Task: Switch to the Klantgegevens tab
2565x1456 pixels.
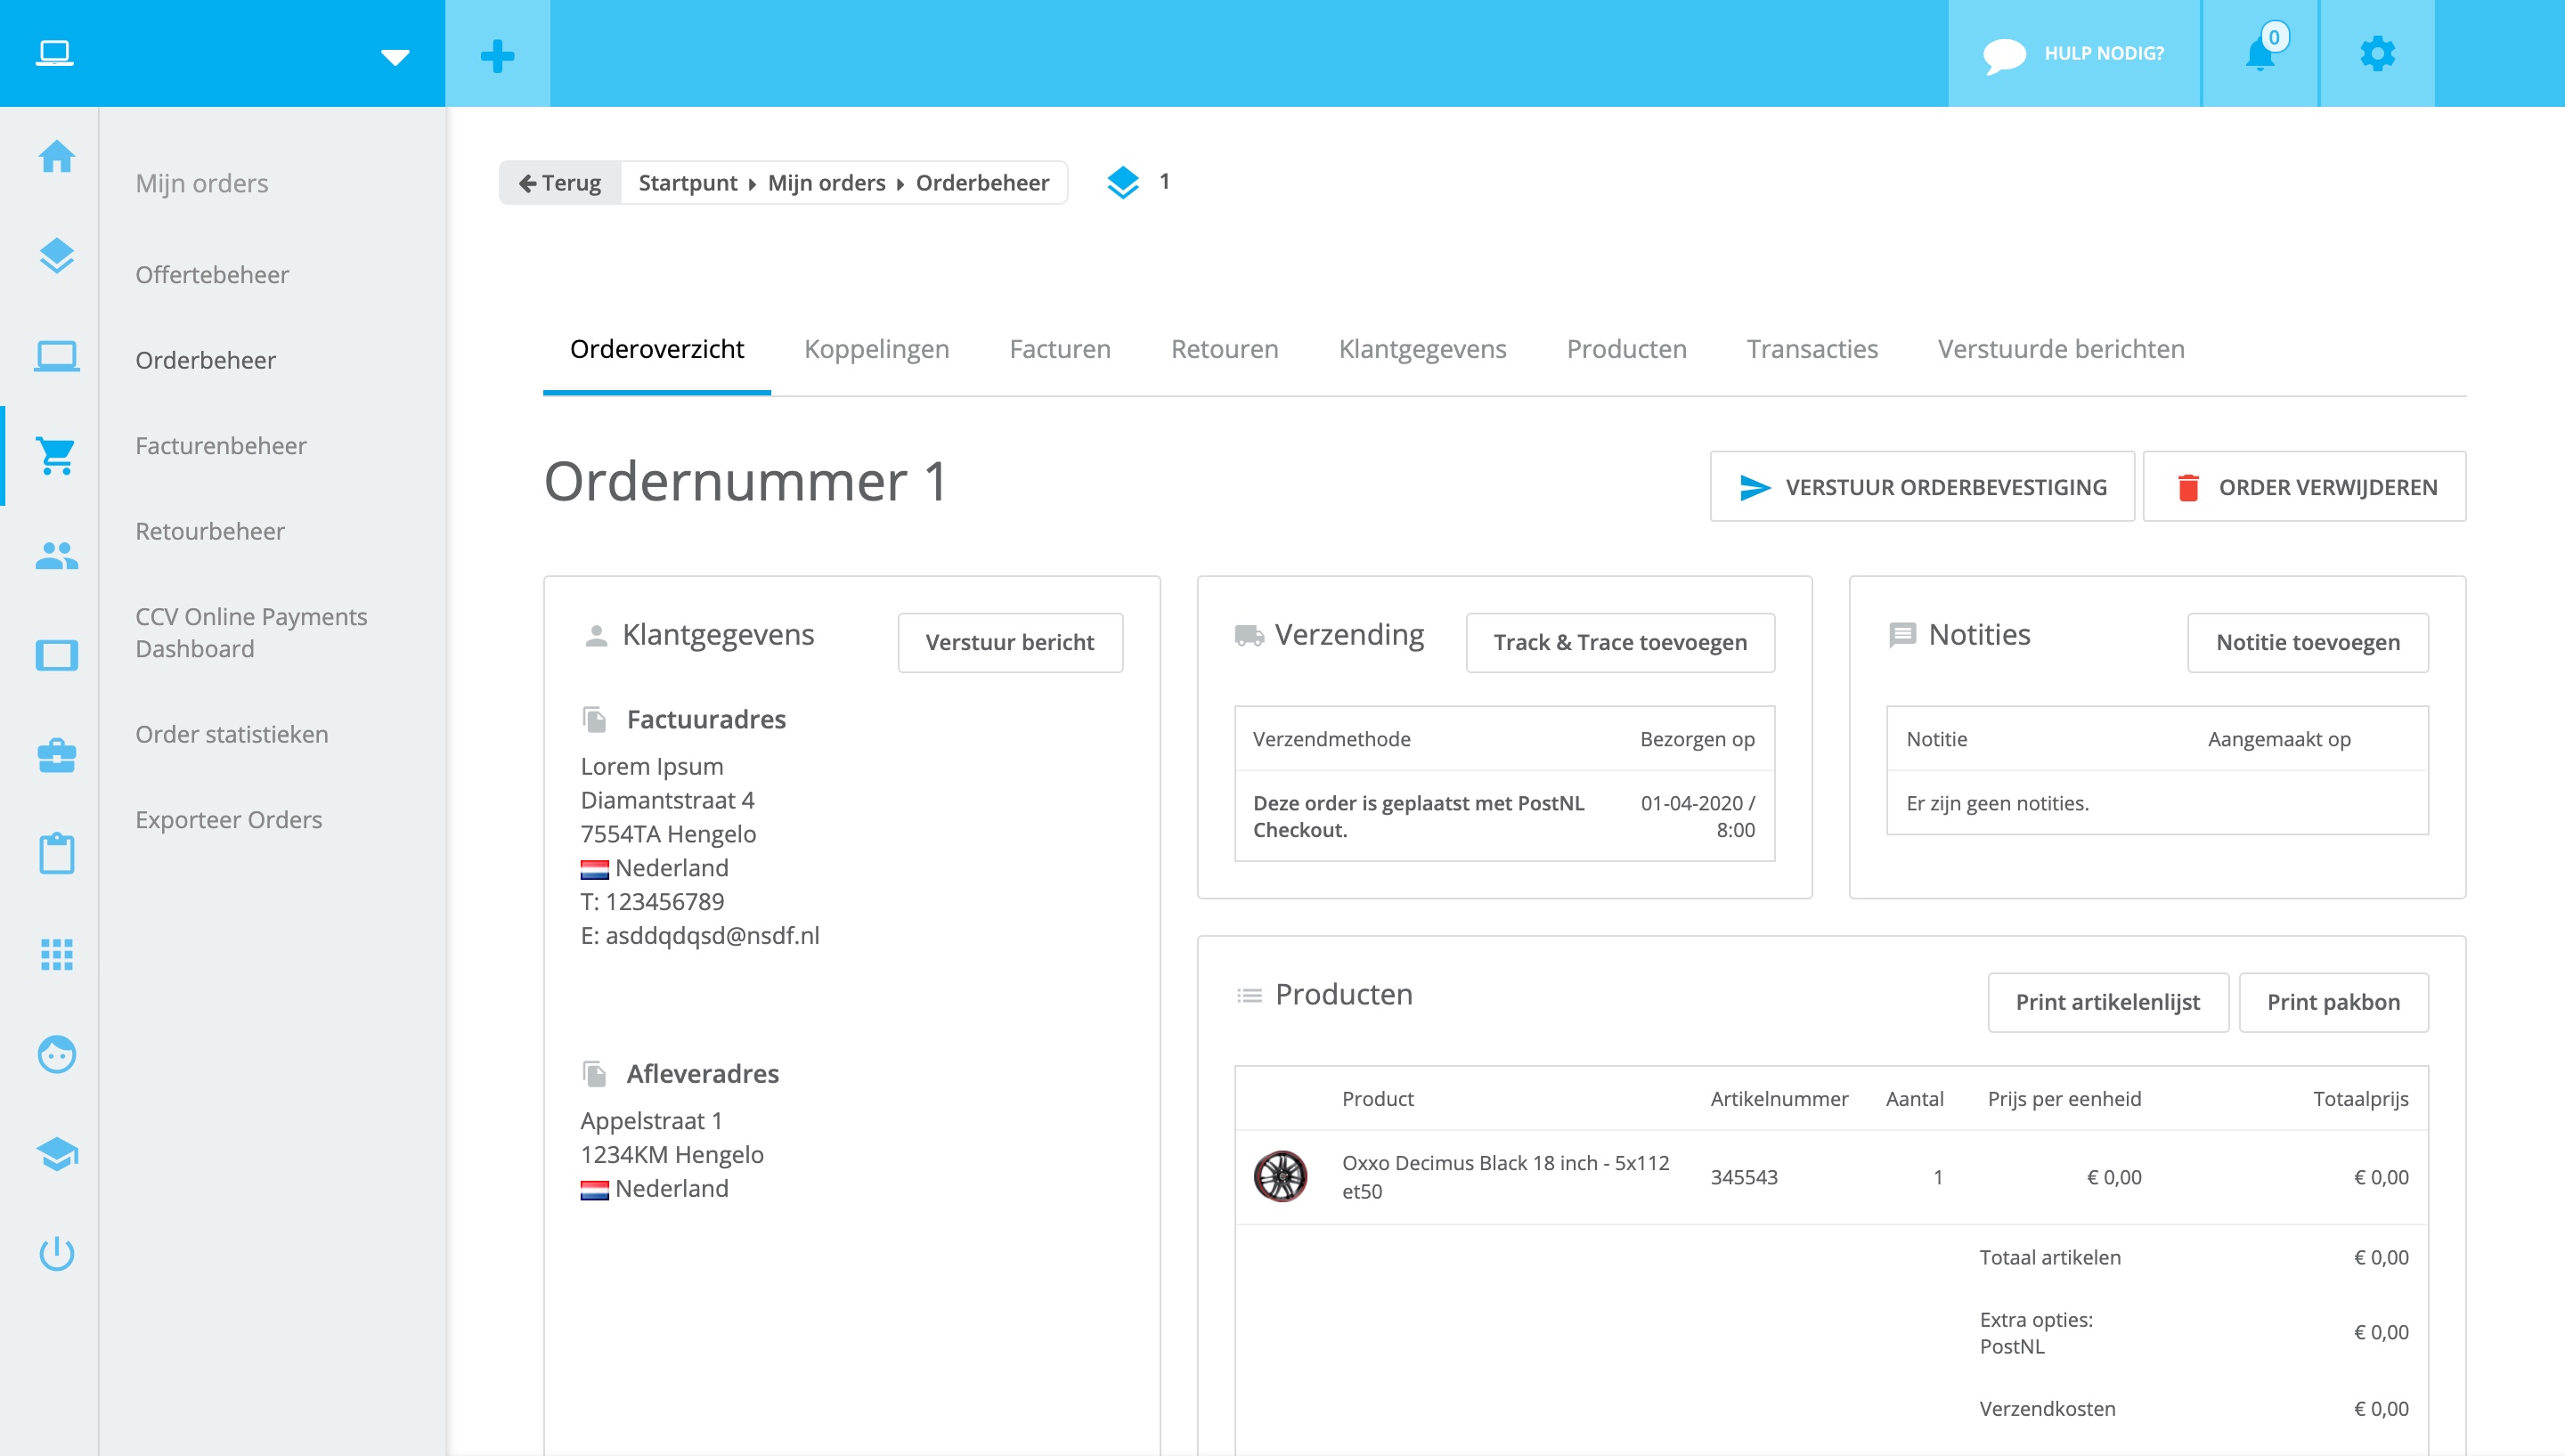Action: pos(1423,349)
